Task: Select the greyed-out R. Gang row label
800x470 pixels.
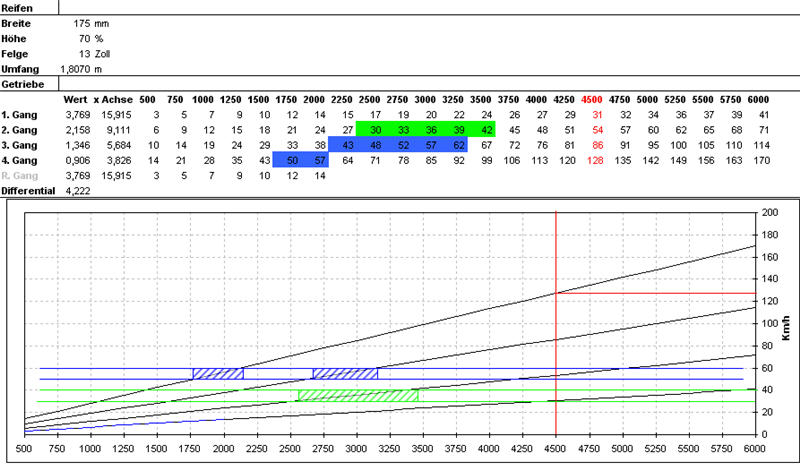Action: 21,175
